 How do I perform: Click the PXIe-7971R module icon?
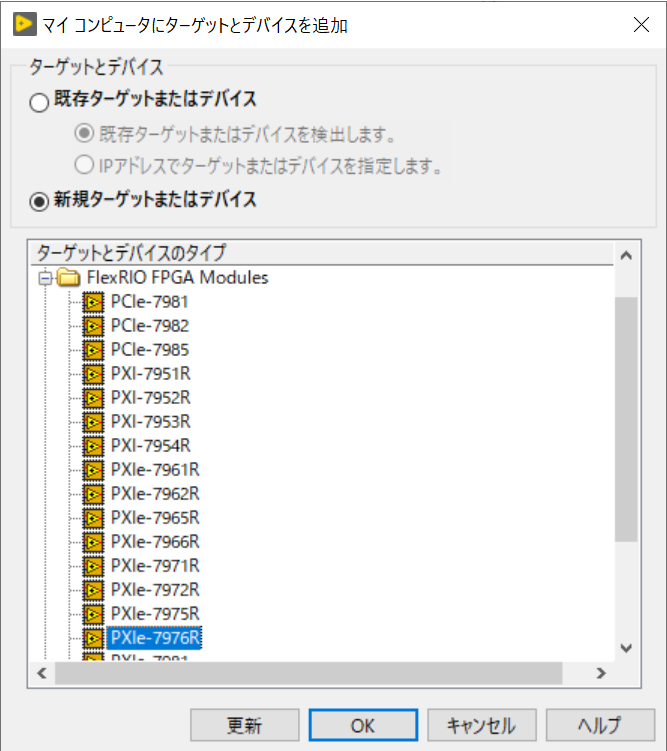tap(93, 566)
